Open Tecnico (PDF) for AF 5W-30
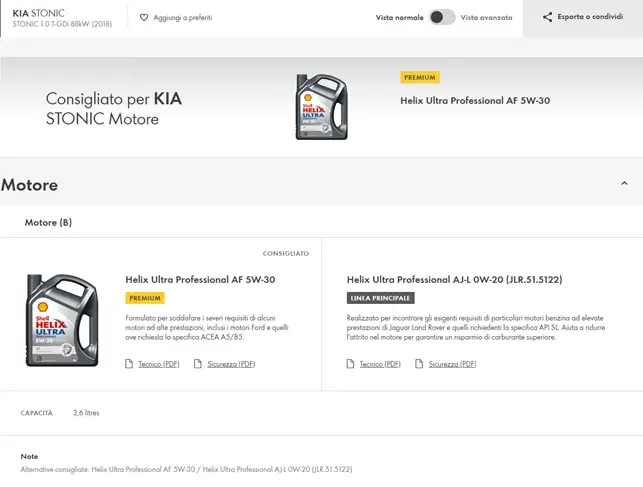 pyautogui.click(x=159, y=364)
